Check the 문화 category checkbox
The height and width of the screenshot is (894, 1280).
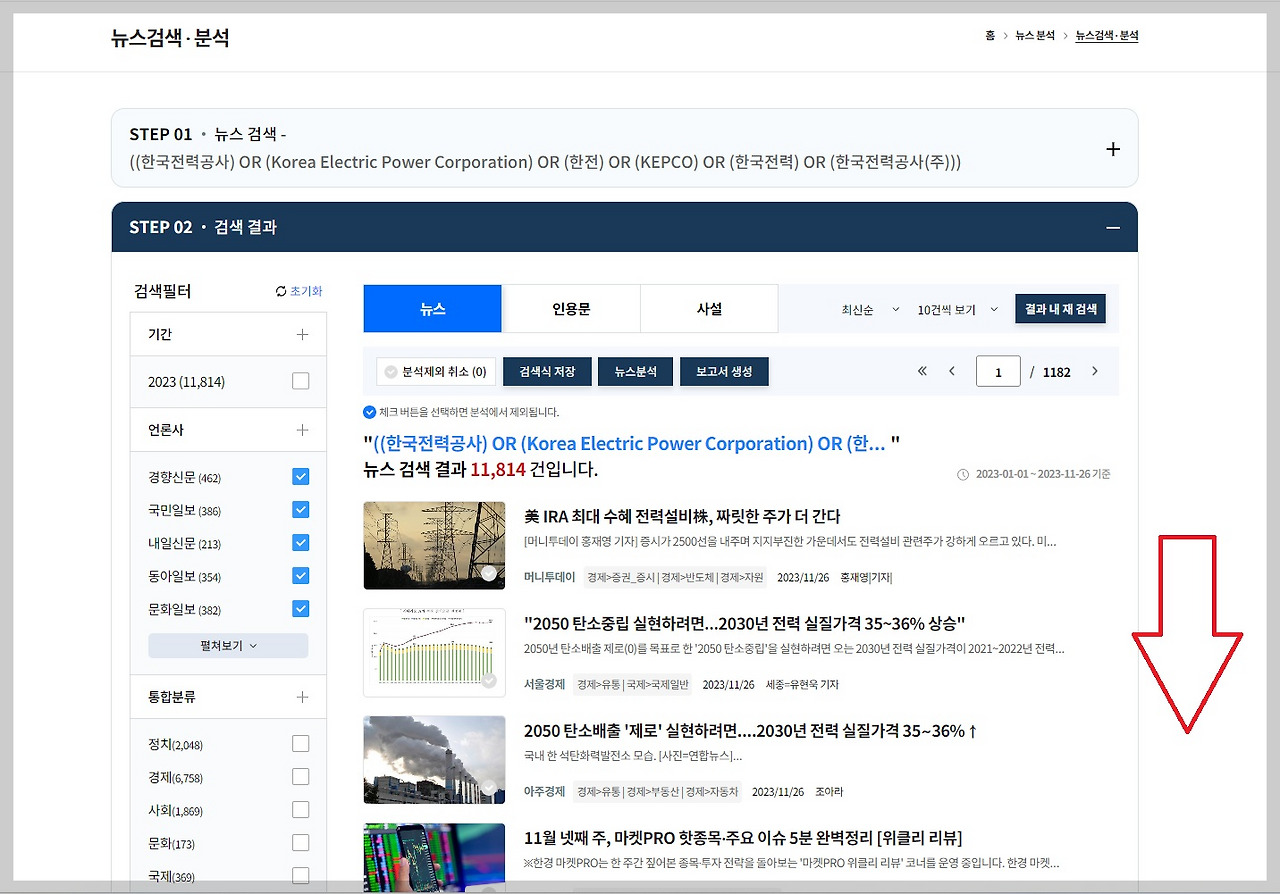pyautogui.click(x=301, y=843)
